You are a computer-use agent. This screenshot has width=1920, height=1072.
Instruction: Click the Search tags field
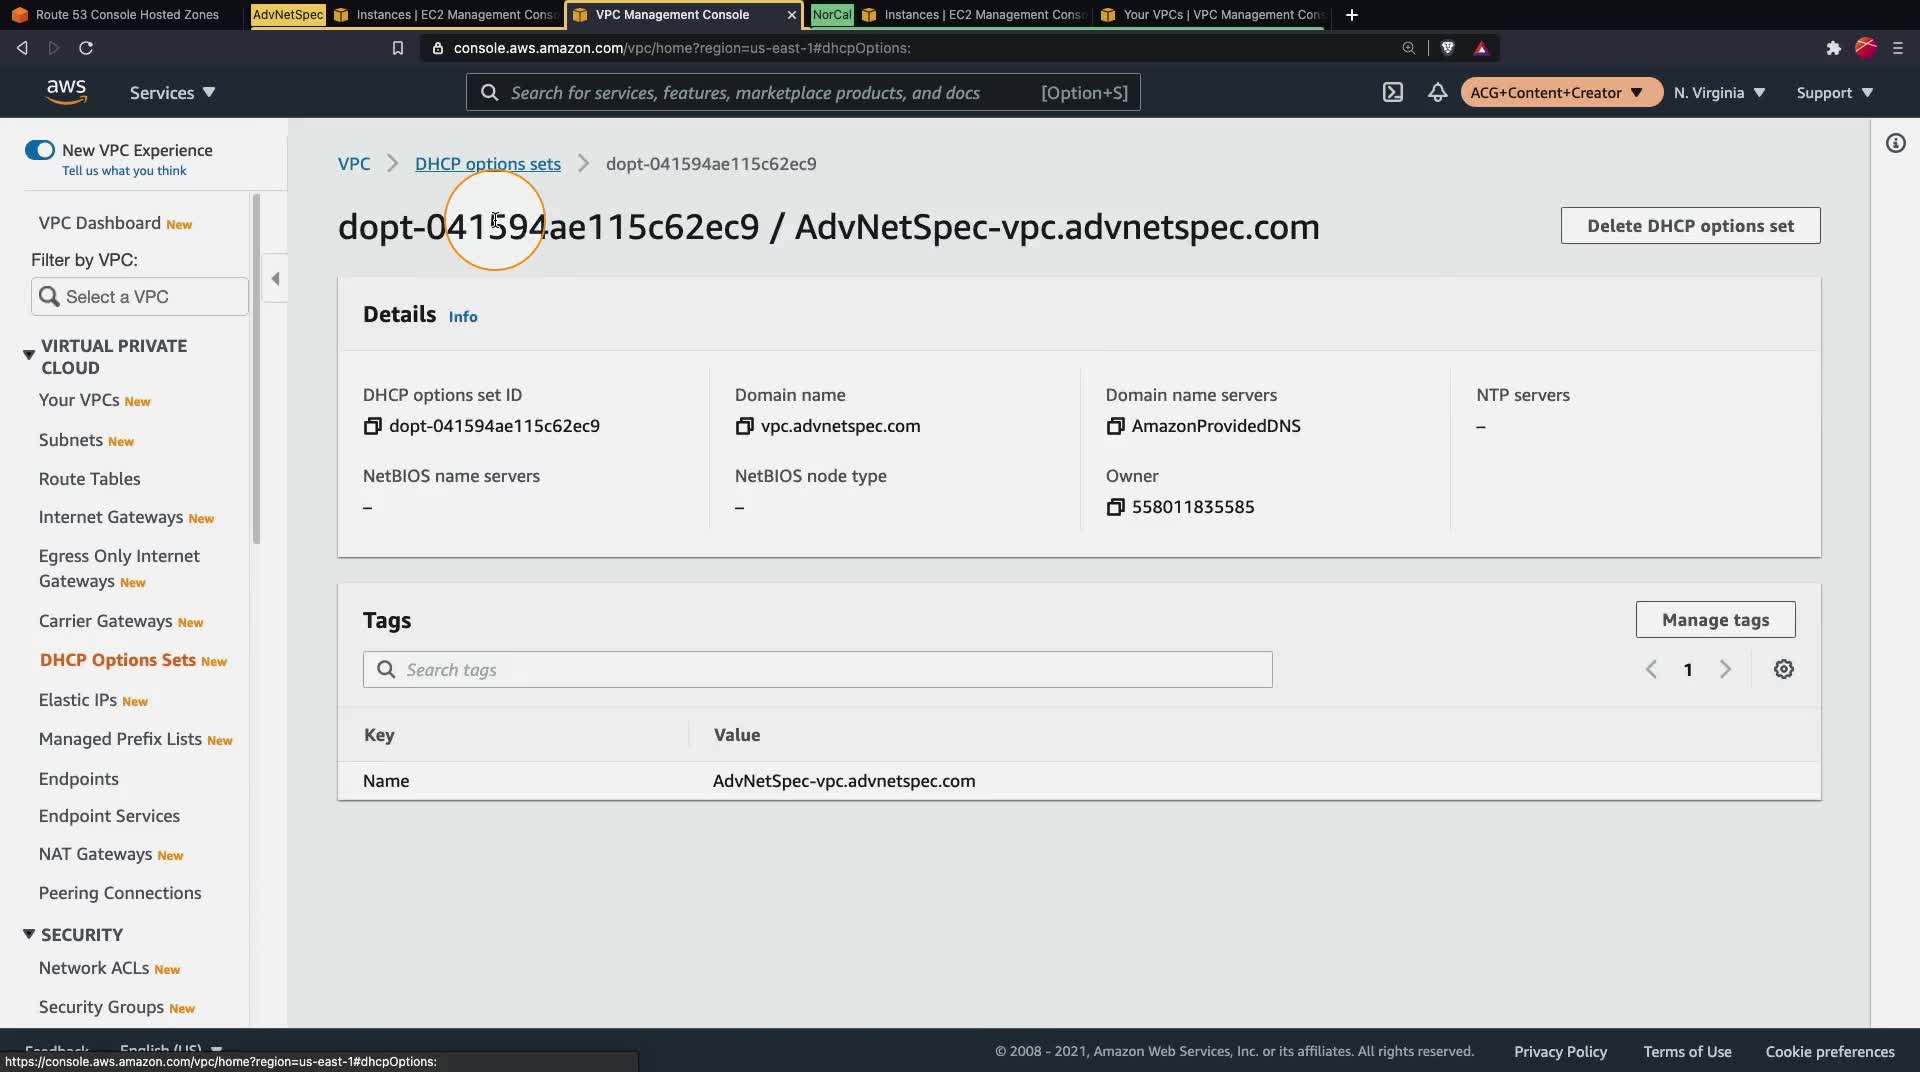[x=817, y=670]
